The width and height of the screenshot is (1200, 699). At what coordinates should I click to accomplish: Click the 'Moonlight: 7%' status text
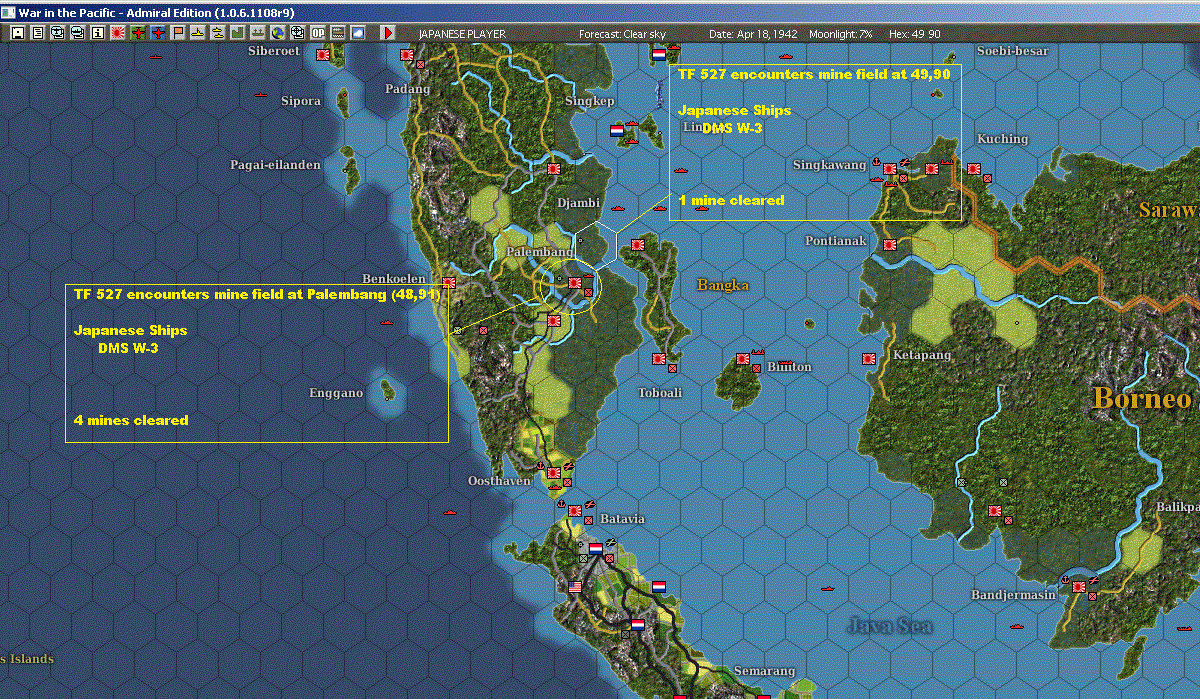(x=840, y=34)
